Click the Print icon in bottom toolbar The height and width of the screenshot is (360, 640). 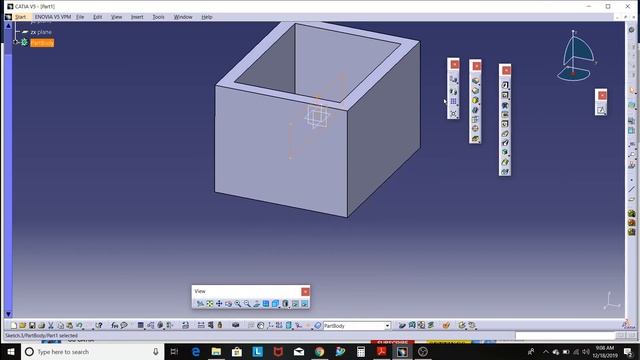(x=41, y=325)
